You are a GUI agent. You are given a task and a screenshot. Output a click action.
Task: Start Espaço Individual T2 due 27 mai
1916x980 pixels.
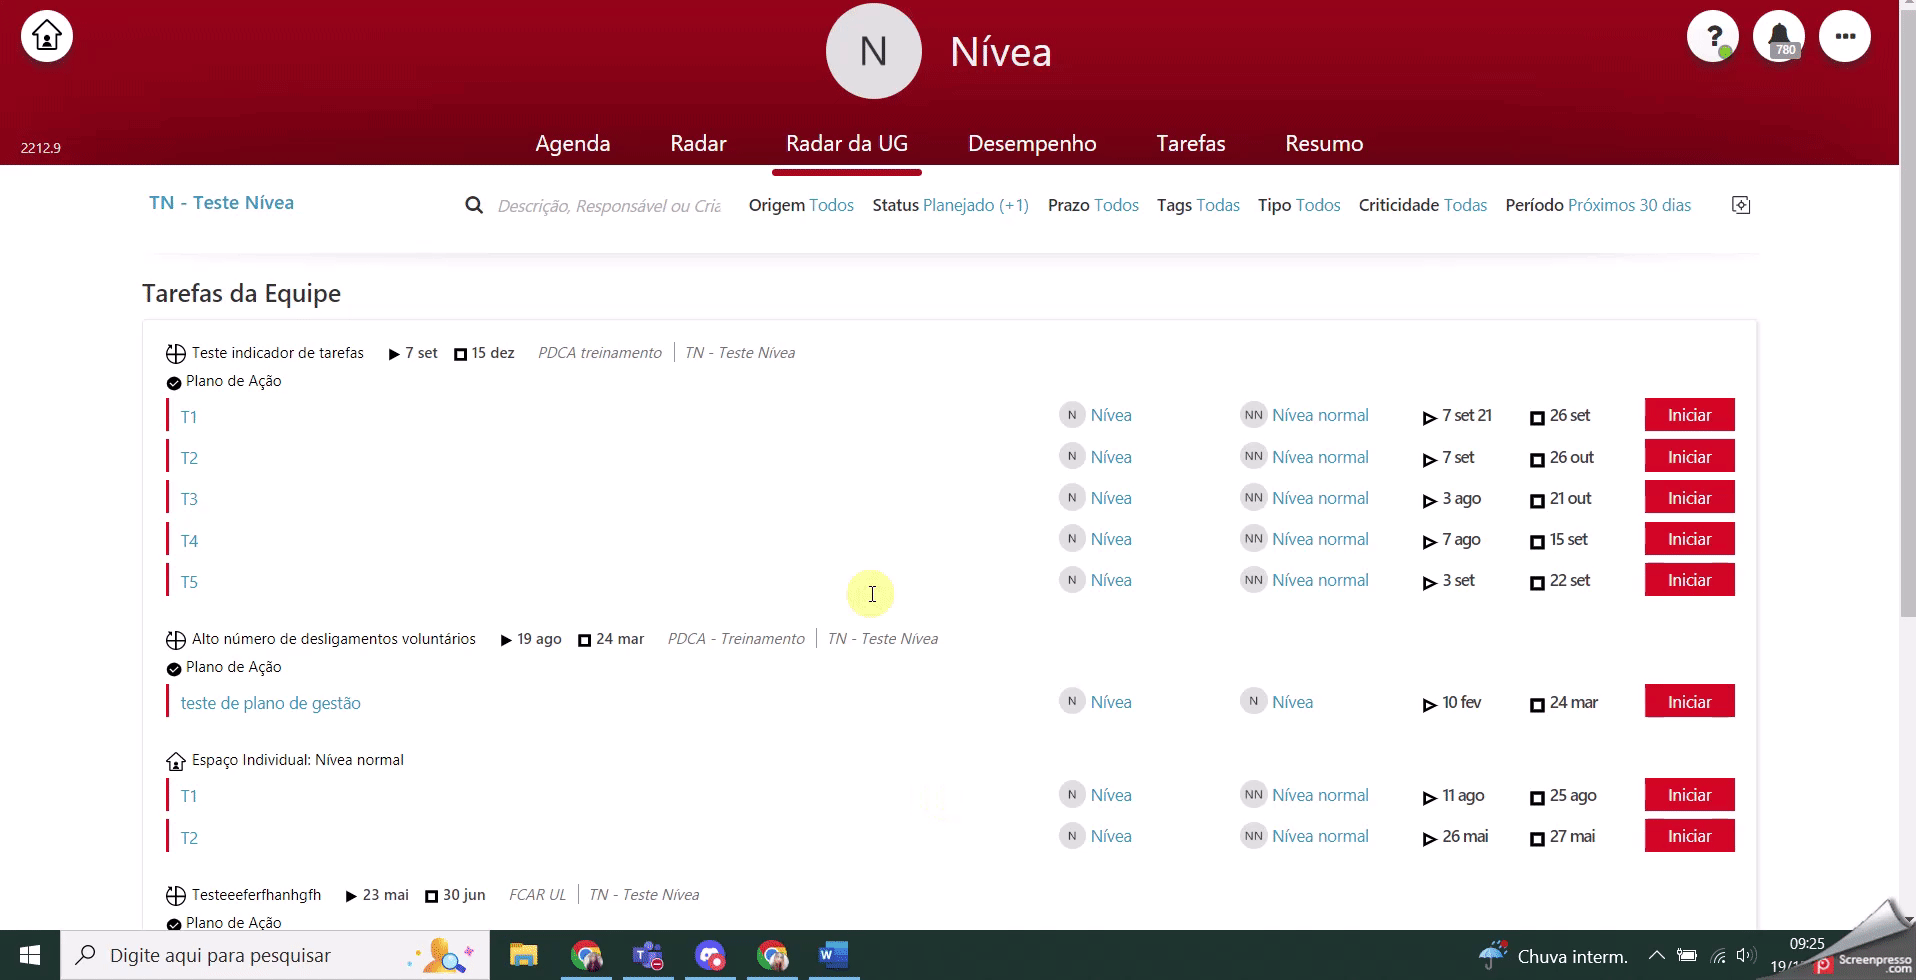(1689, 836)
